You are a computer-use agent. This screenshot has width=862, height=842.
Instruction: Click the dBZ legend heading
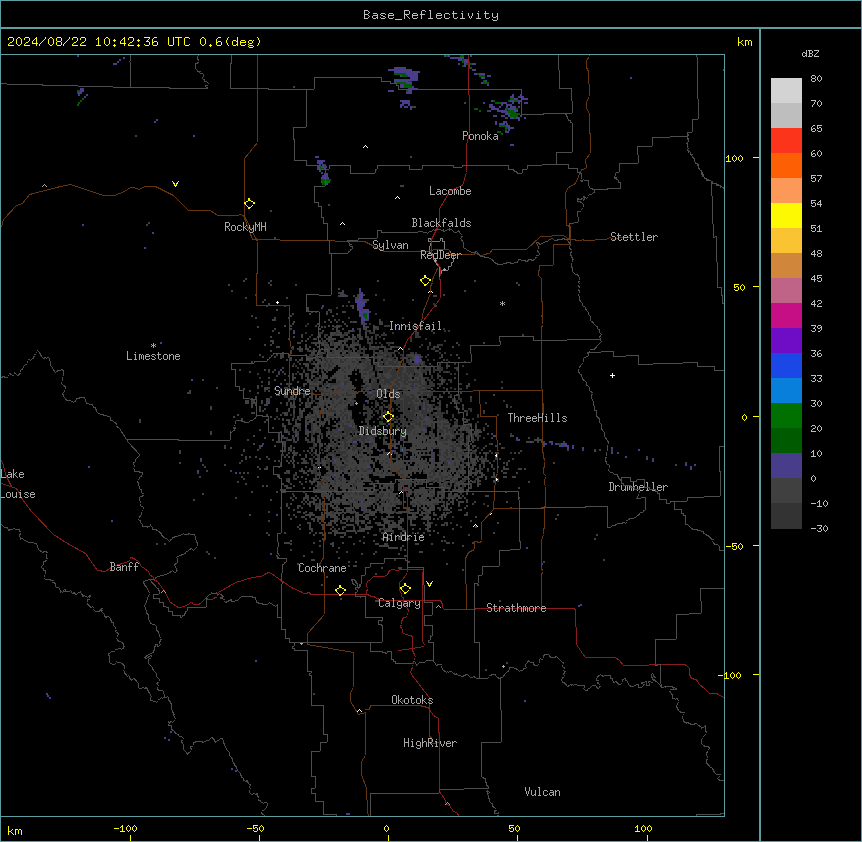pyautogui.click(x=810, y=53)
